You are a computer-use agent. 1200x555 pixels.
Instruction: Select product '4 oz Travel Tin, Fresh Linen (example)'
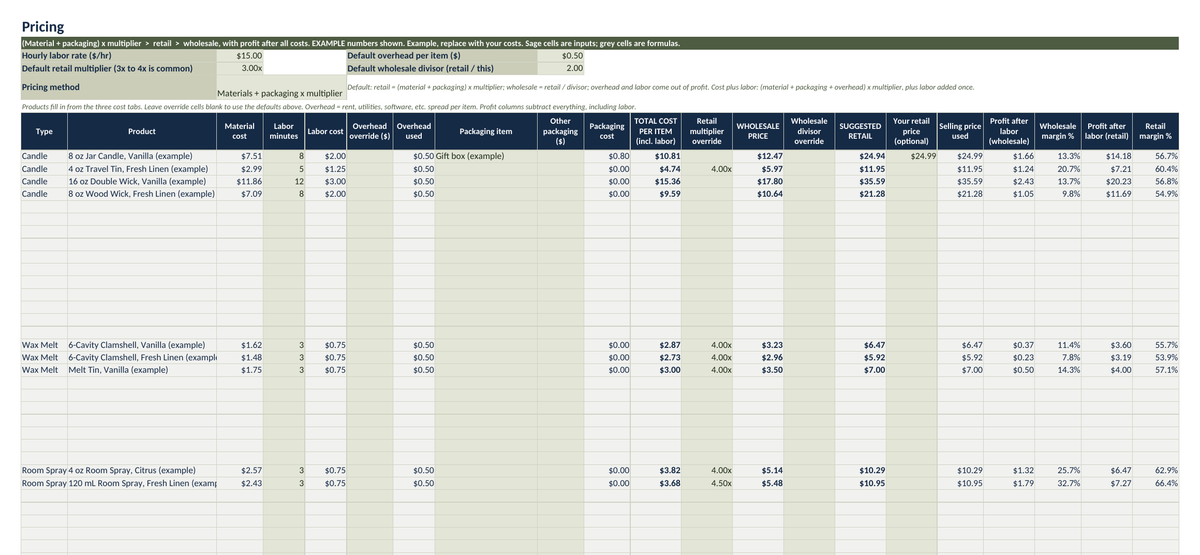[x=141, y=169]
